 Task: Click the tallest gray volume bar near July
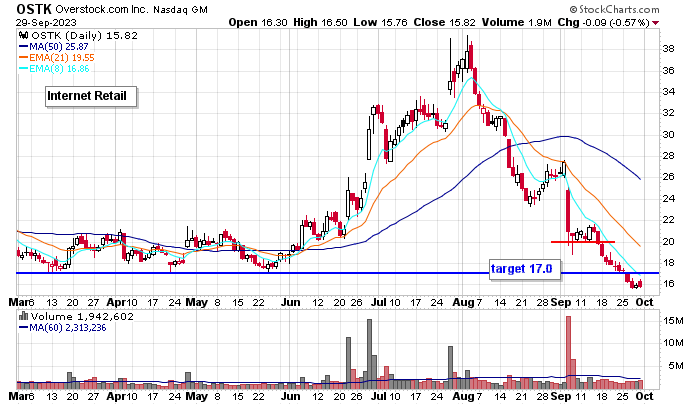(x=369, y=354)
